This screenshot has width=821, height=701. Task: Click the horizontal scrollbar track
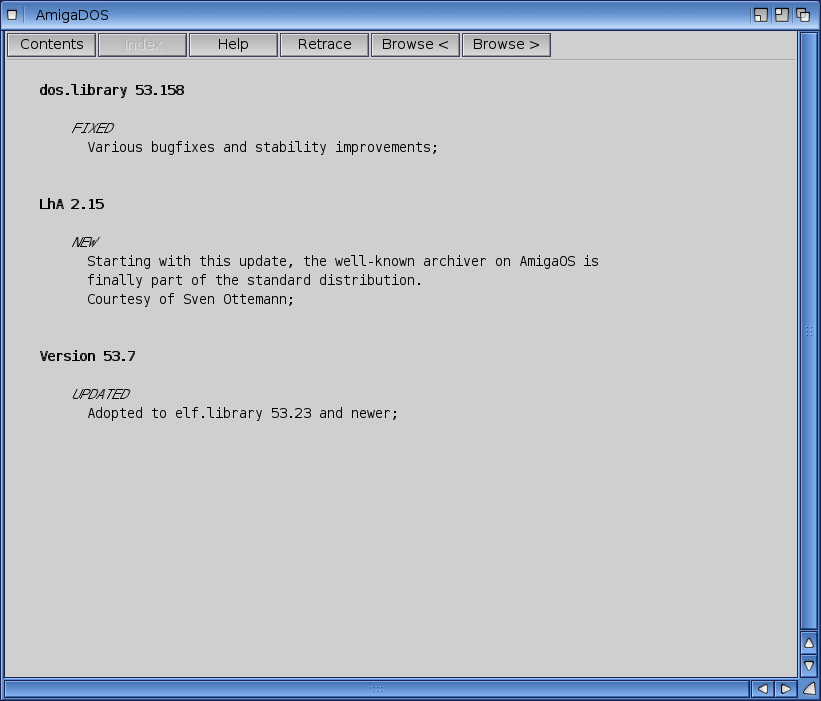[x=377, y=689]
